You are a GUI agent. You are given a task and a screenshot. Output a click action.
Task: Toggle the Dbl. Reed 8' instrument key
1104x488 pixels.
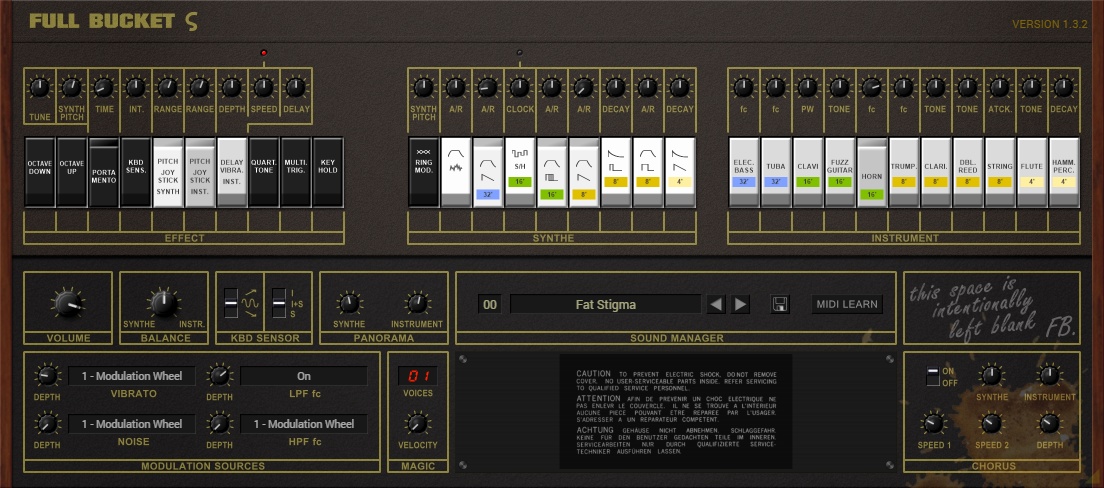tap(968, 172)
